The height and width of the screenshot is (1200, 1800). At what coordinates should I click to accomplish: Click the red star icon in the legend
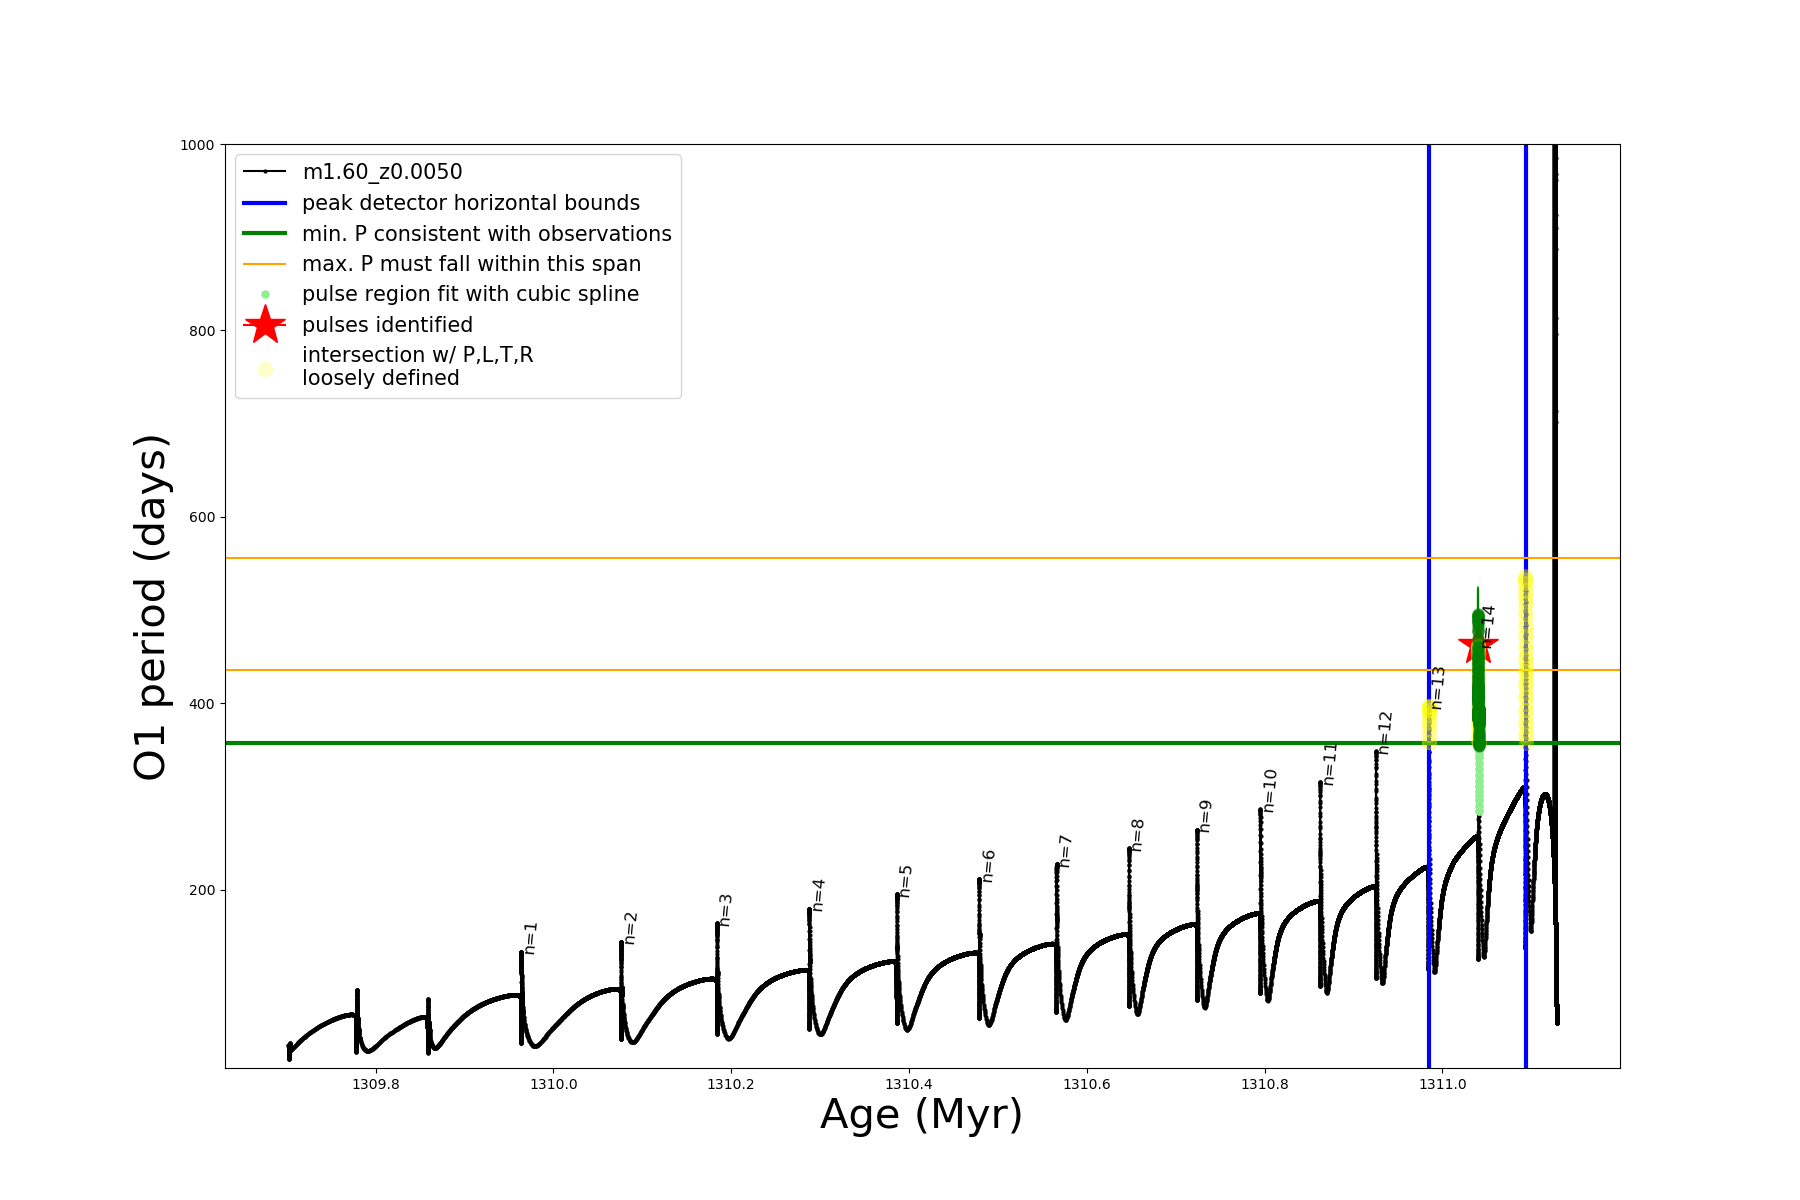(265, 325)
